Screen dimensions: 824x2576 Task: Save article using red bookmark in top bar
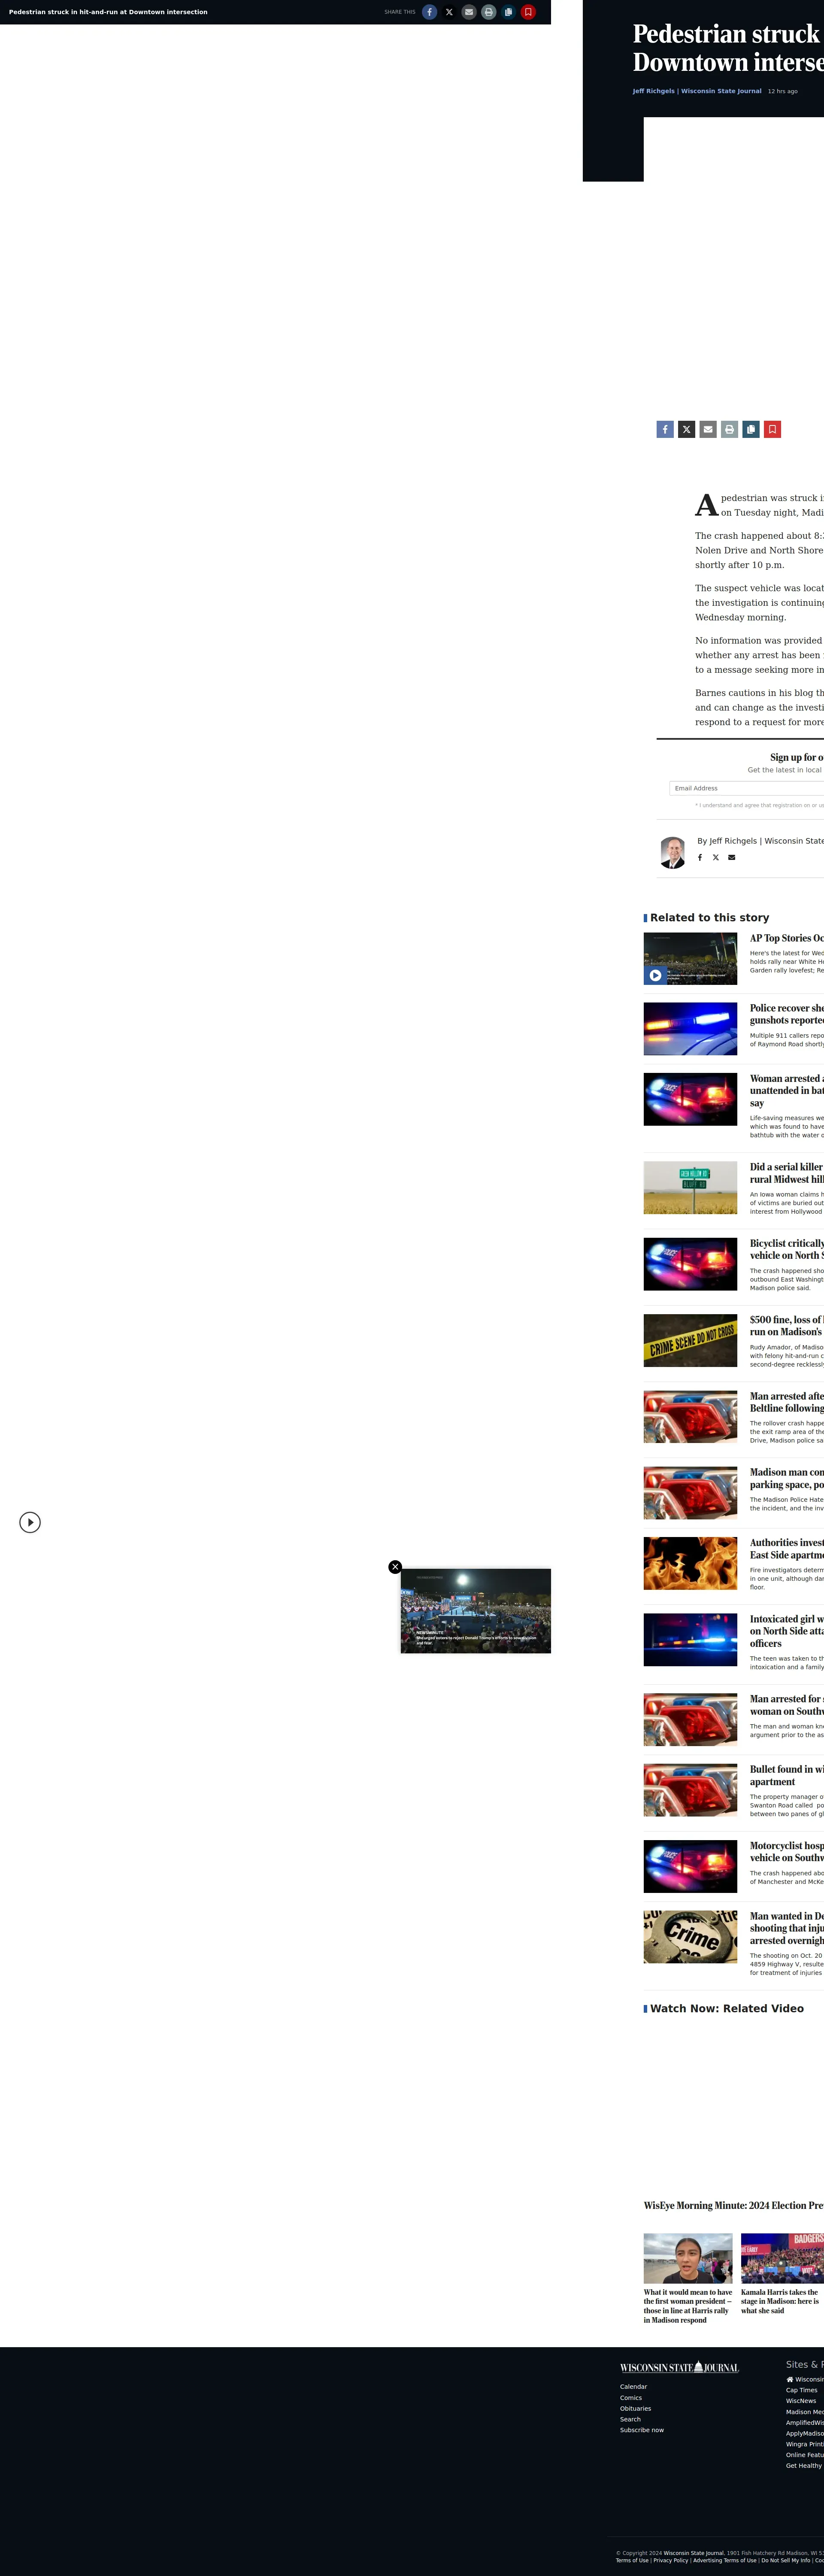pyautogui.click(x=528, y=12)
